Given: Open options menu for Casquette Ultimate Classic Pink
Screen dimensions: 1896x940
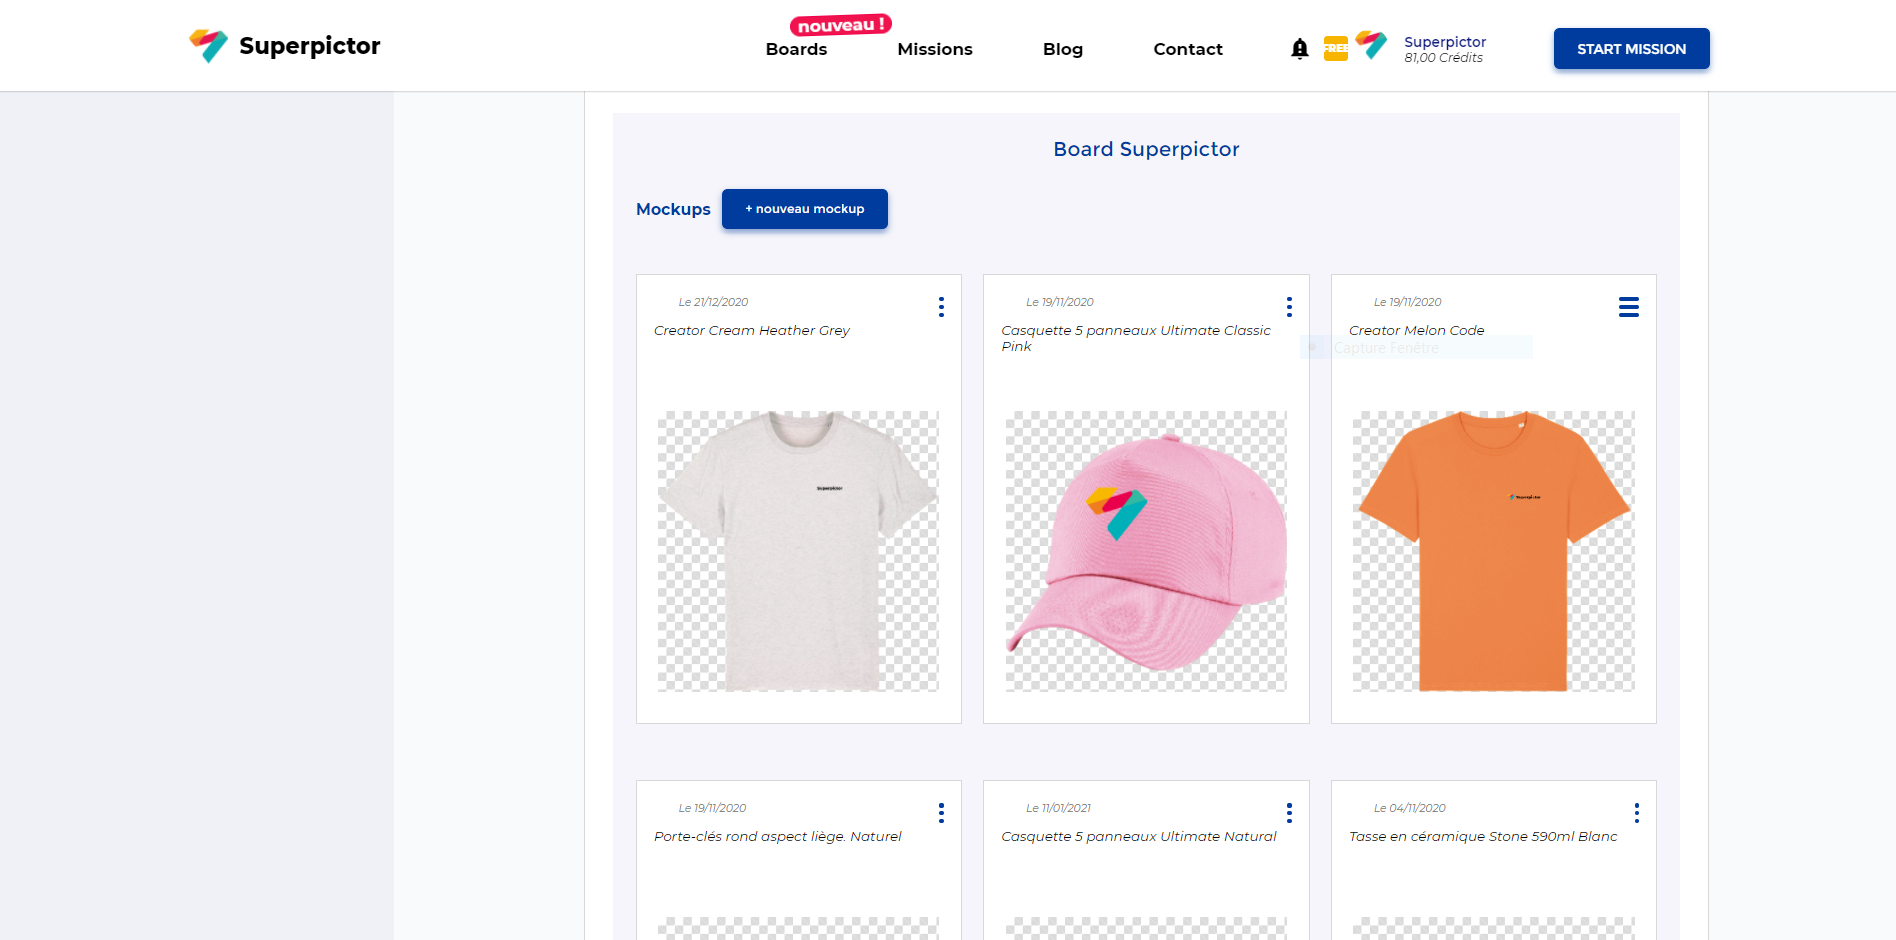Looking at the screenshot, I should [1289, 307].
